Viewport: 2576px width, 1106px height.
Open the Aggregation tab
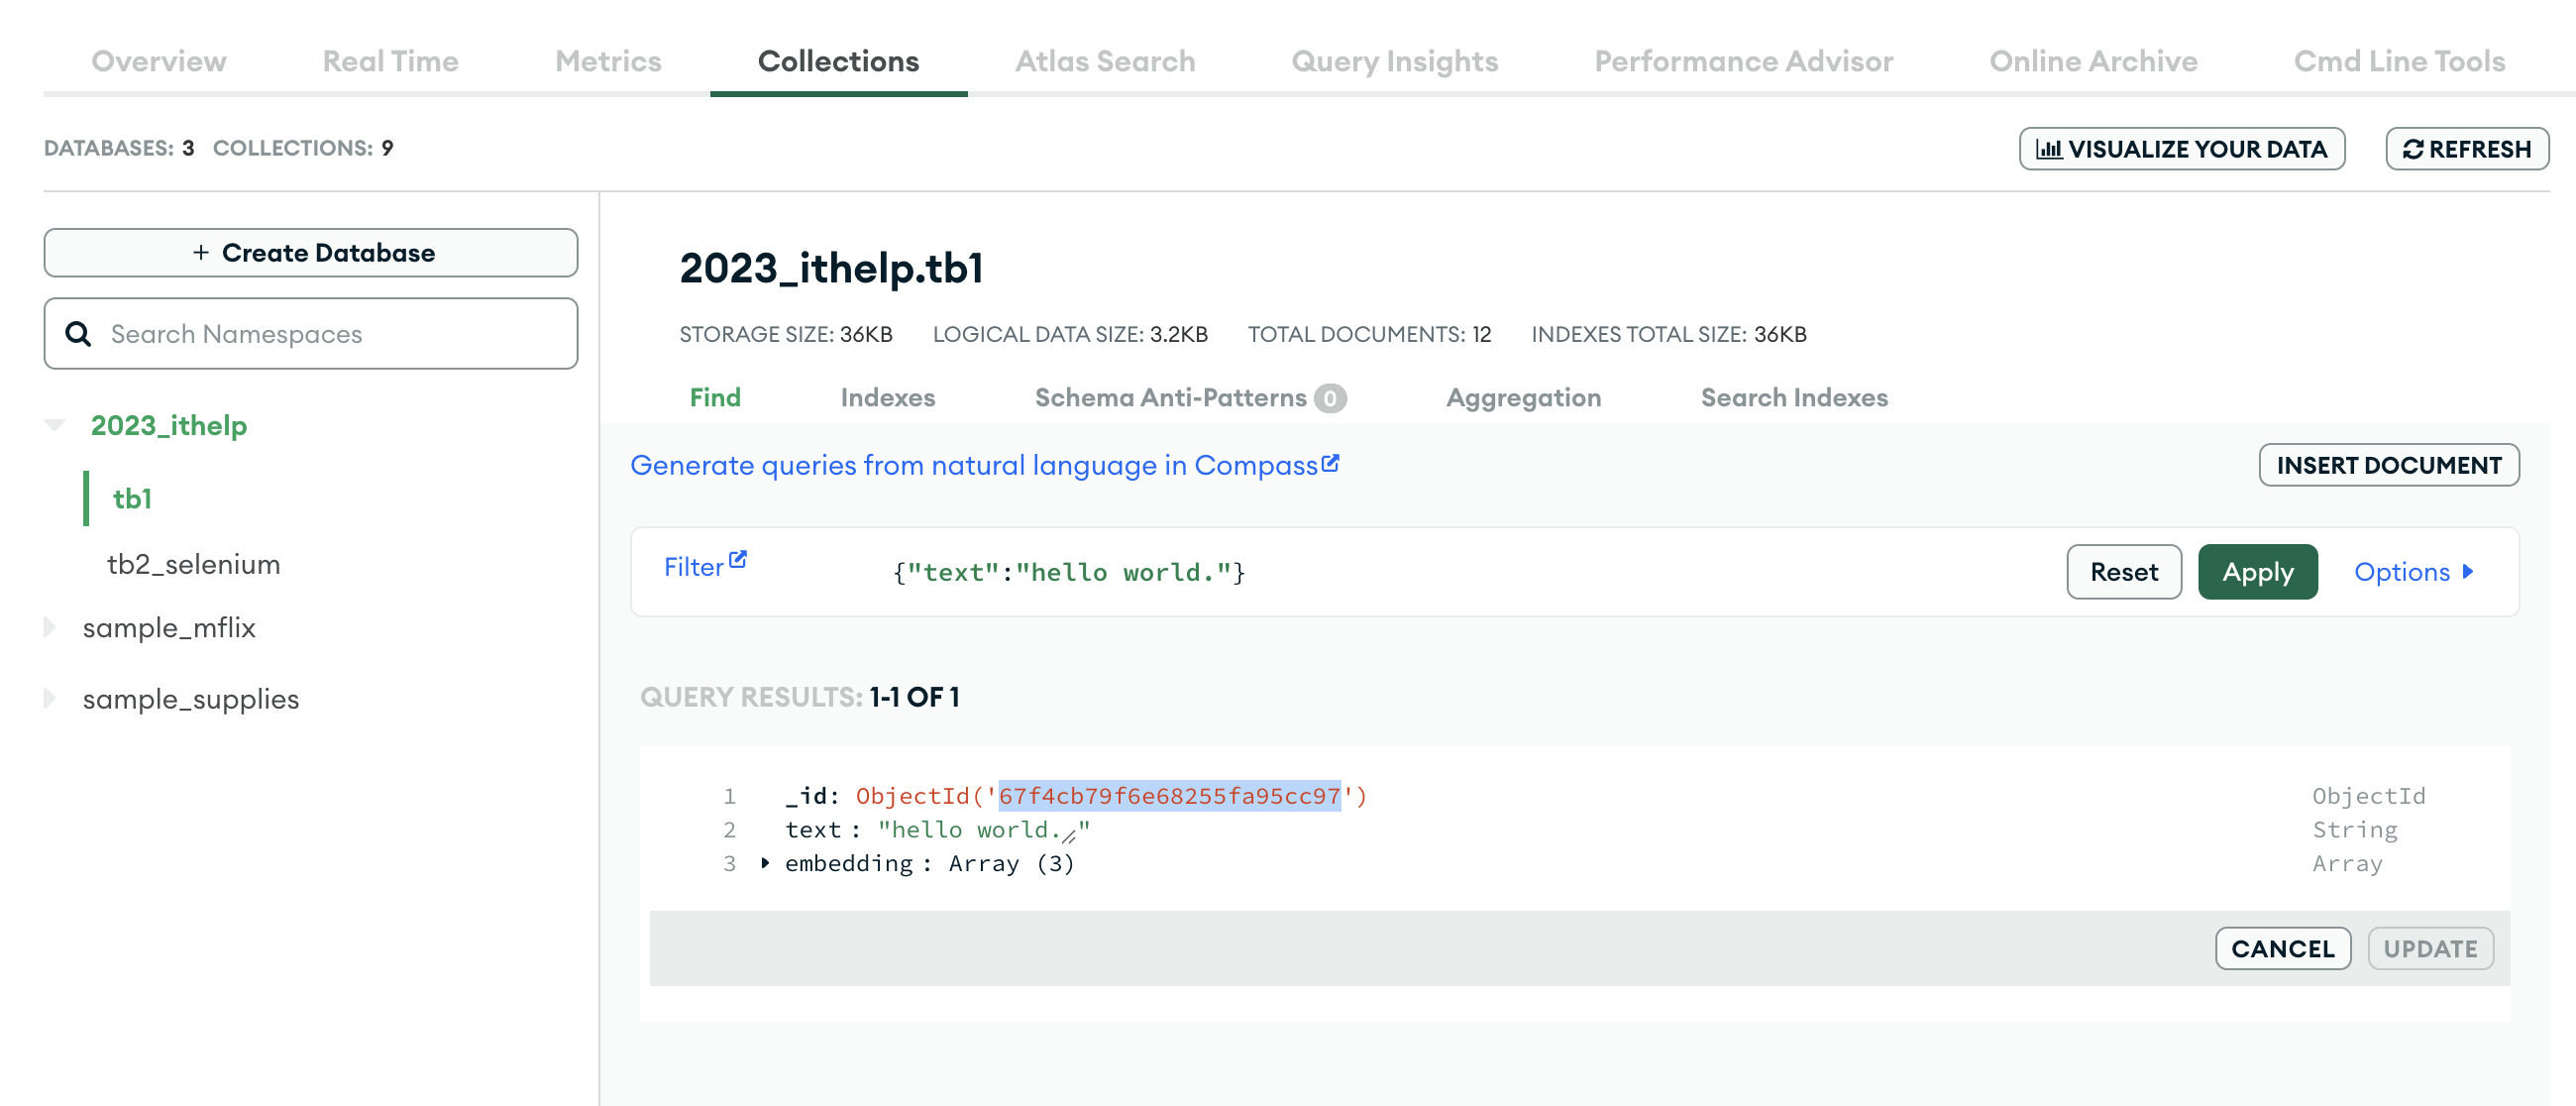coord(1522,398)
